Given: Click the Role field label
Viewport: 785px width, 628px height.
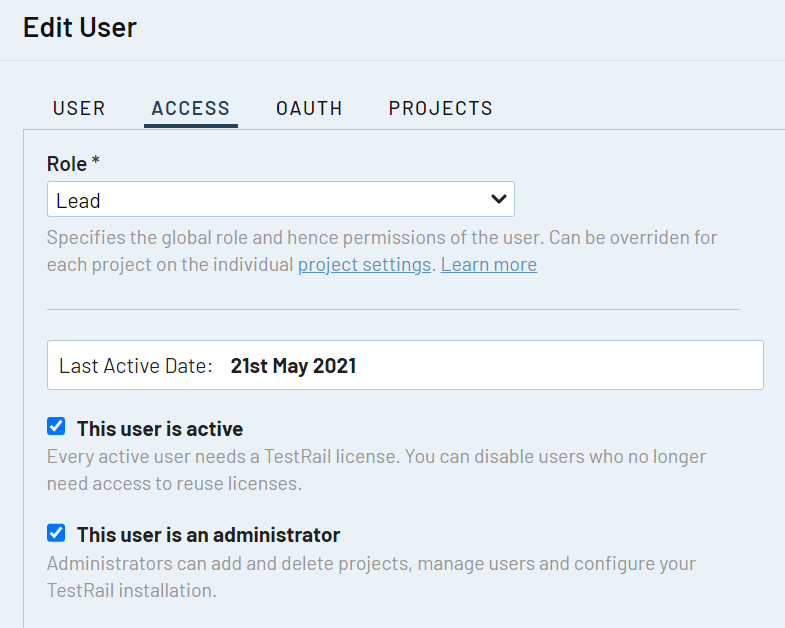Looking at the screenshot, I should 73,164.
